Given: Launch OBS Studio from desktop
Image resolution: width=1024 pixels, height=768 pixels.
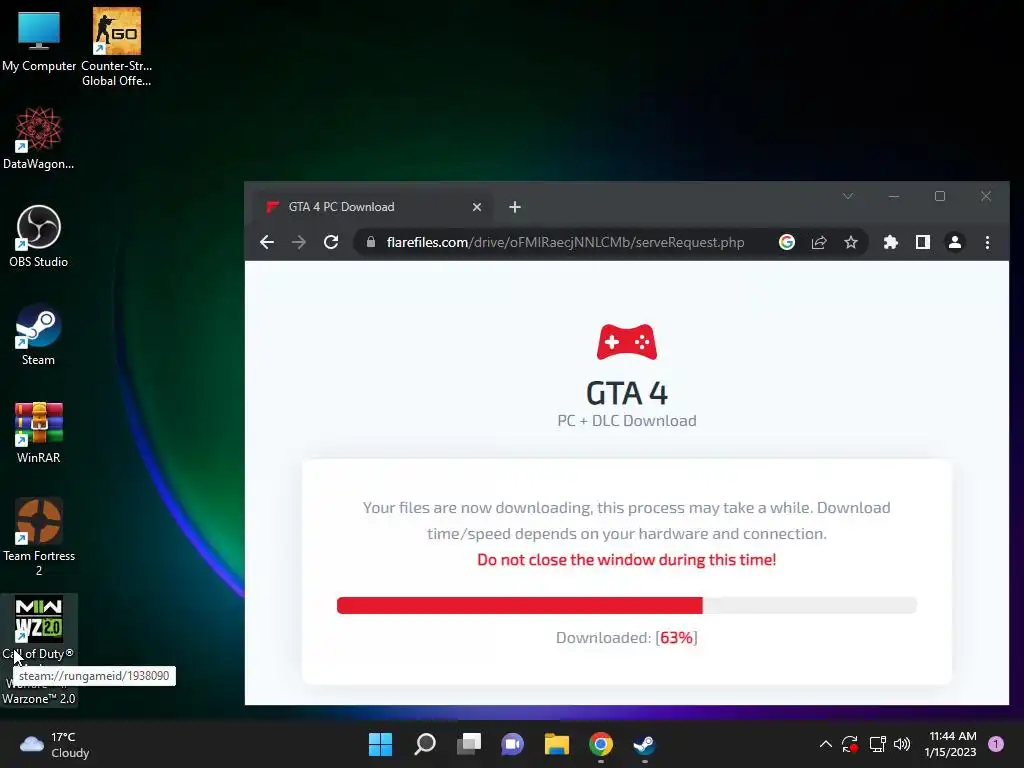Looking at the screenshot, I should (x=39, y=236).
